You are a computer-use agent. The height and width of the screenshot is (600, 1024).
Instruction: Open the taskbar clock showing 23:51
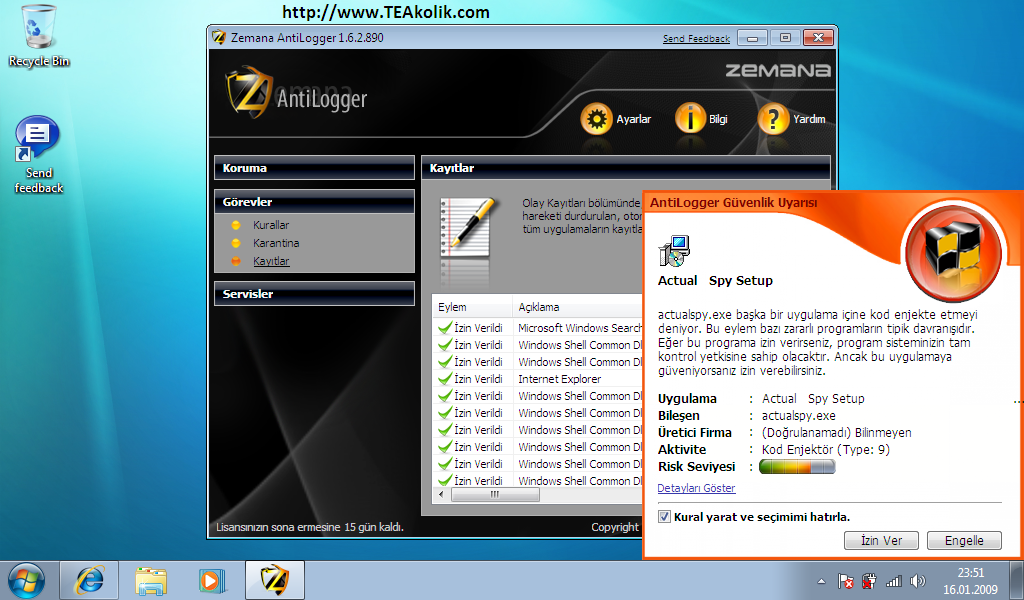pos(970,573)
